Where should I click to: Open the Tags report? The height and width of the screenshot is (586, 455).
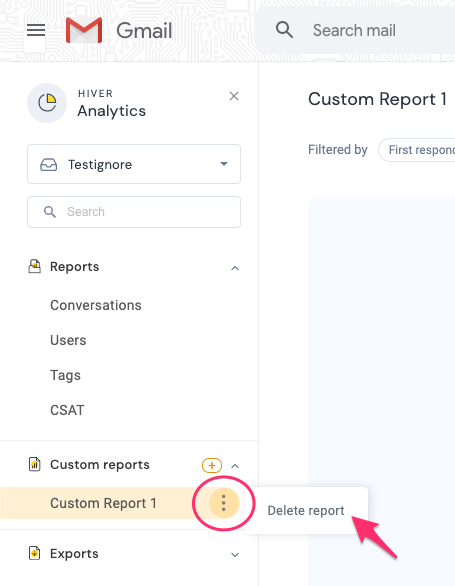[65, 375]
